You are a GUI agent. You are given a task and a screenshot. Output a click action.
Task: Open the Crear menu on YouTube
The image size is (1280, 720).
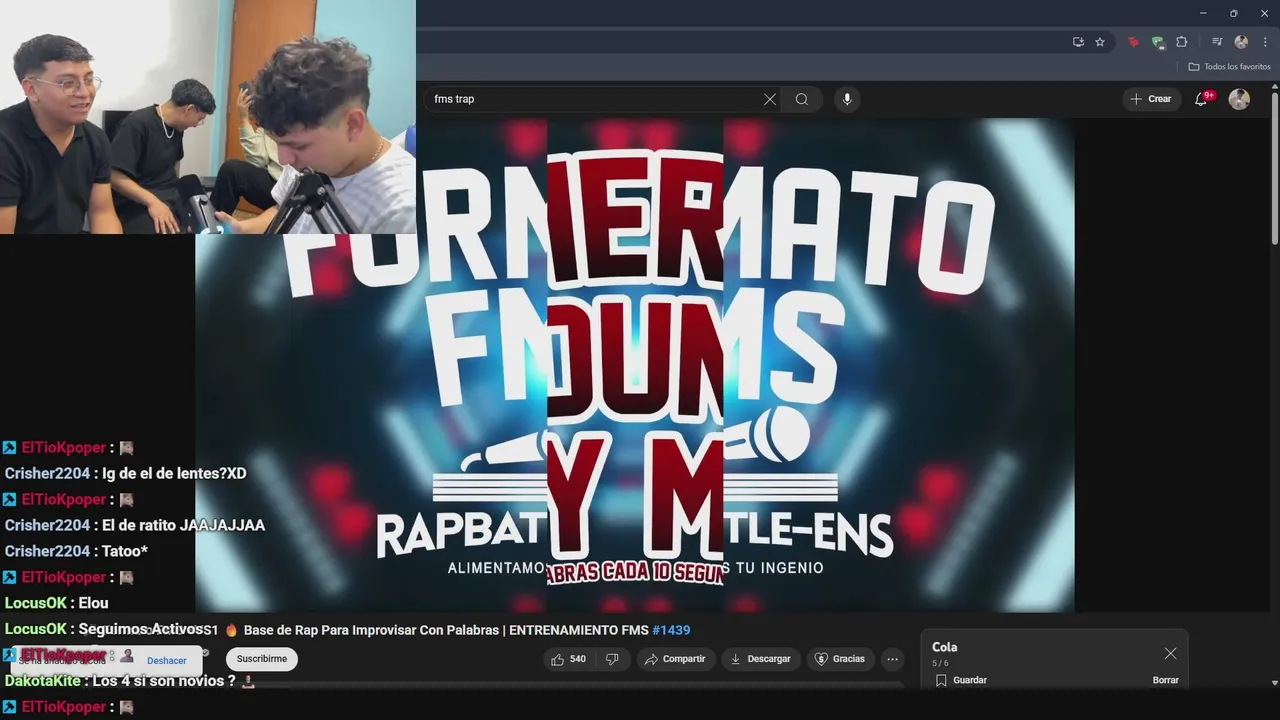(1151, 99)
